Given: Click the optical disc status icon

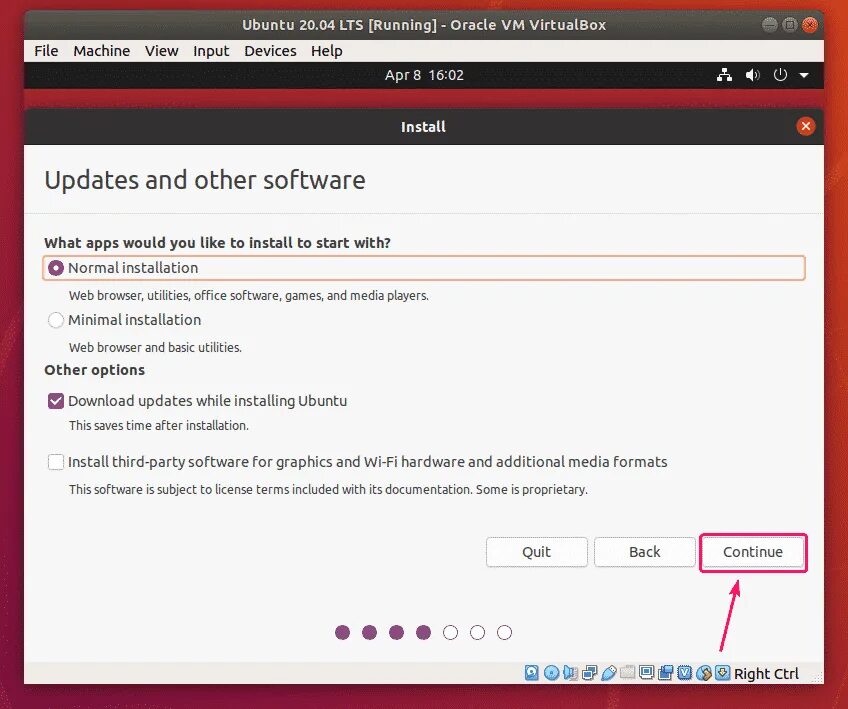Looking at the screenshot, I should click(x=552, y=672).
